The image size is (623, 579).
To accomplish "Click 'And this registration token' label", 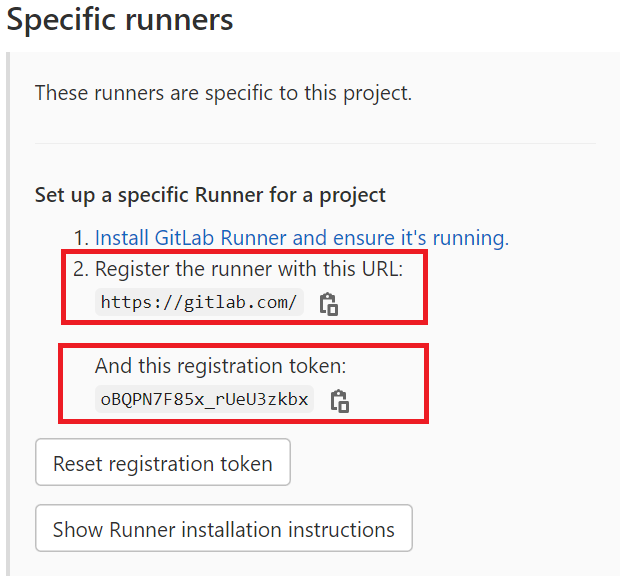I will pyautogui.click(x=220, y=365).
